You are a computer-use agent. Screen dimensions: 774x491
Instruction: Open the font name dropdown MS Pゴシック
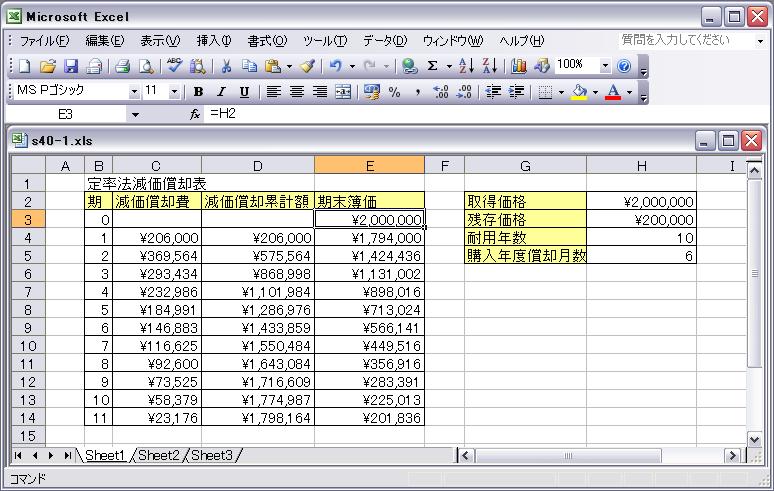(x=134, y=92)
